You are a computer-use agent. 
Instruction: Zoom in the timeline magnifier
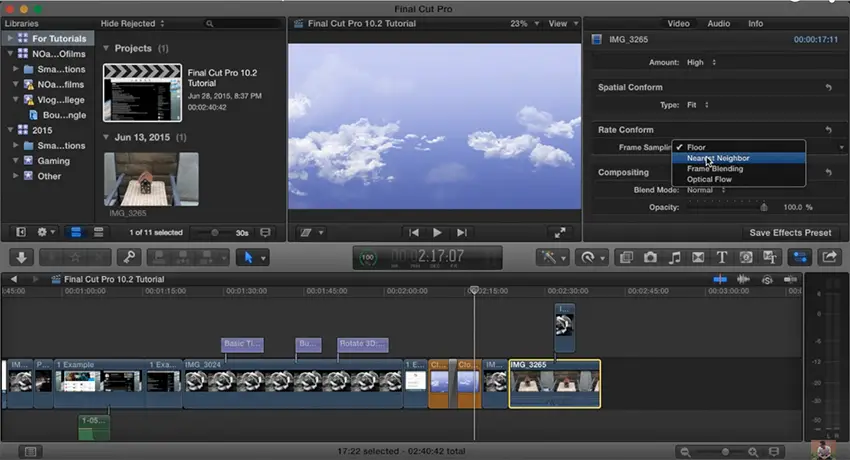coord(753,451)
